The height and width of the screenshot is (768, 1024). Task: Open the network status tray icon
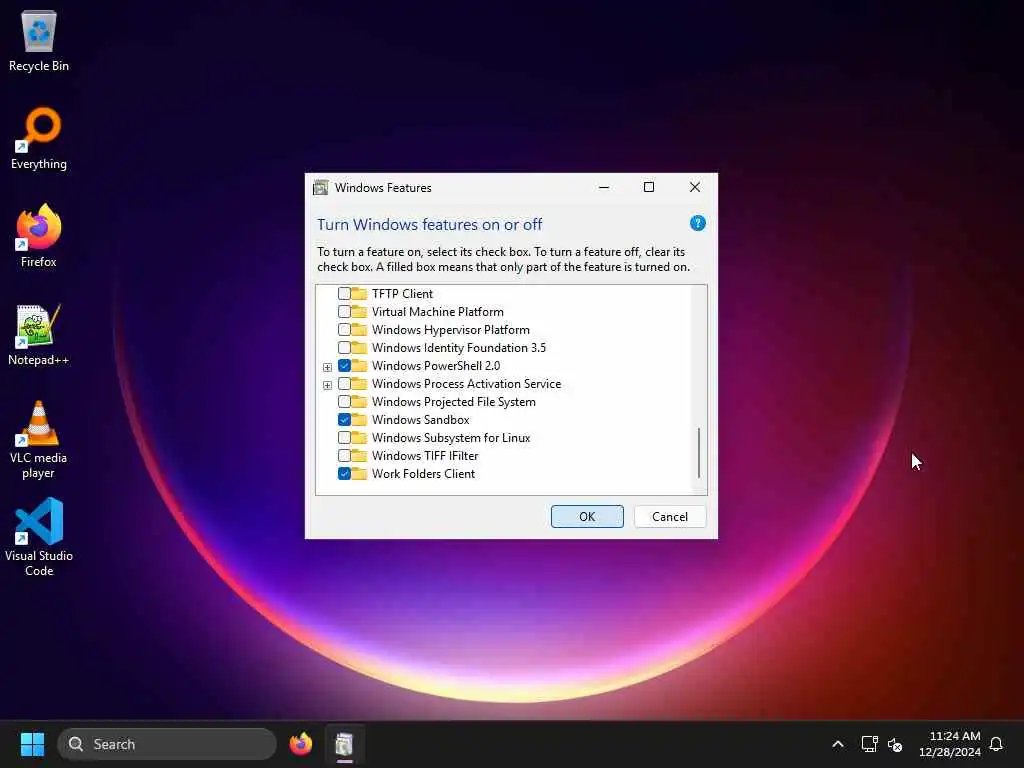tap(869, 744)
